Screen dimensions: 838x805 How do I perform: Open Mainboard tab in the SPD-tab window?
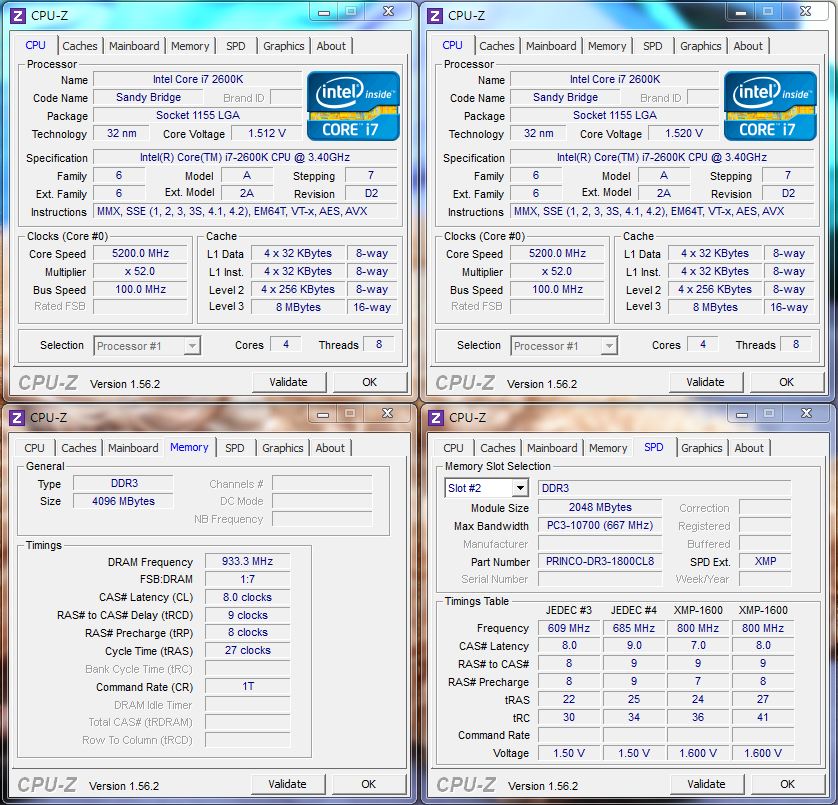[x=552, y=448]
